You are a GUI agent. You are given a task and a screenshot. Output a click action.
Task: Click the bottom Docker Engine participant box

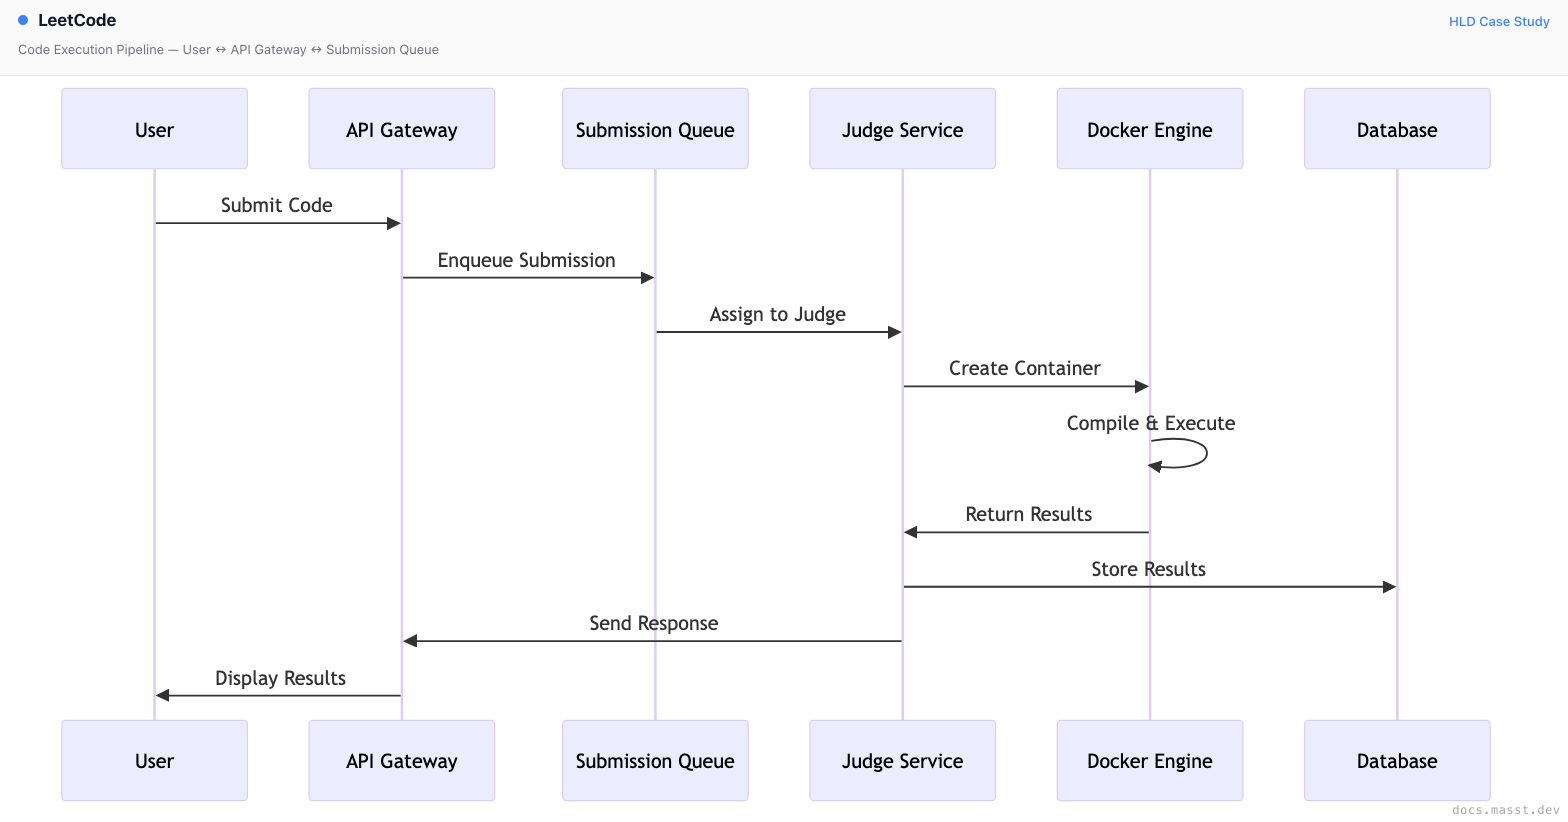pyautogui.click(x=1150, y=761)
